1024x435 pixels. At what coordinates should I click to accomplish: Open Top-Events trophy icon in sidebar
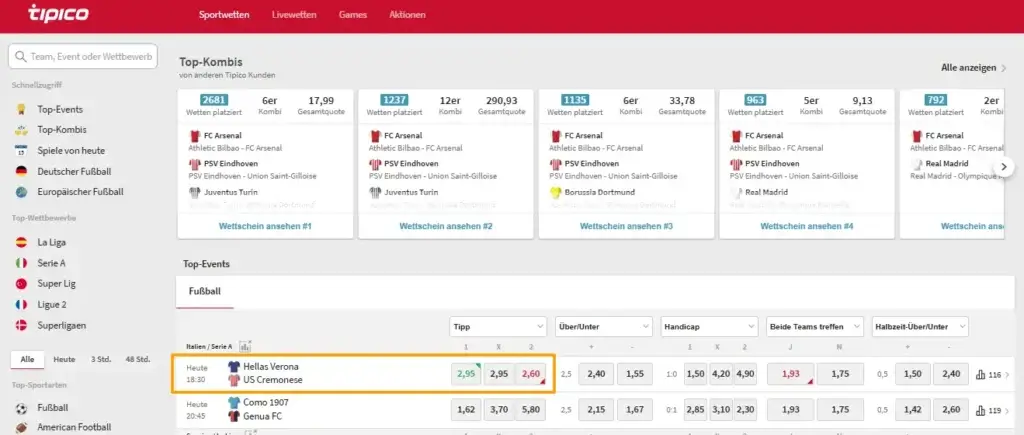tap(20, 109)
